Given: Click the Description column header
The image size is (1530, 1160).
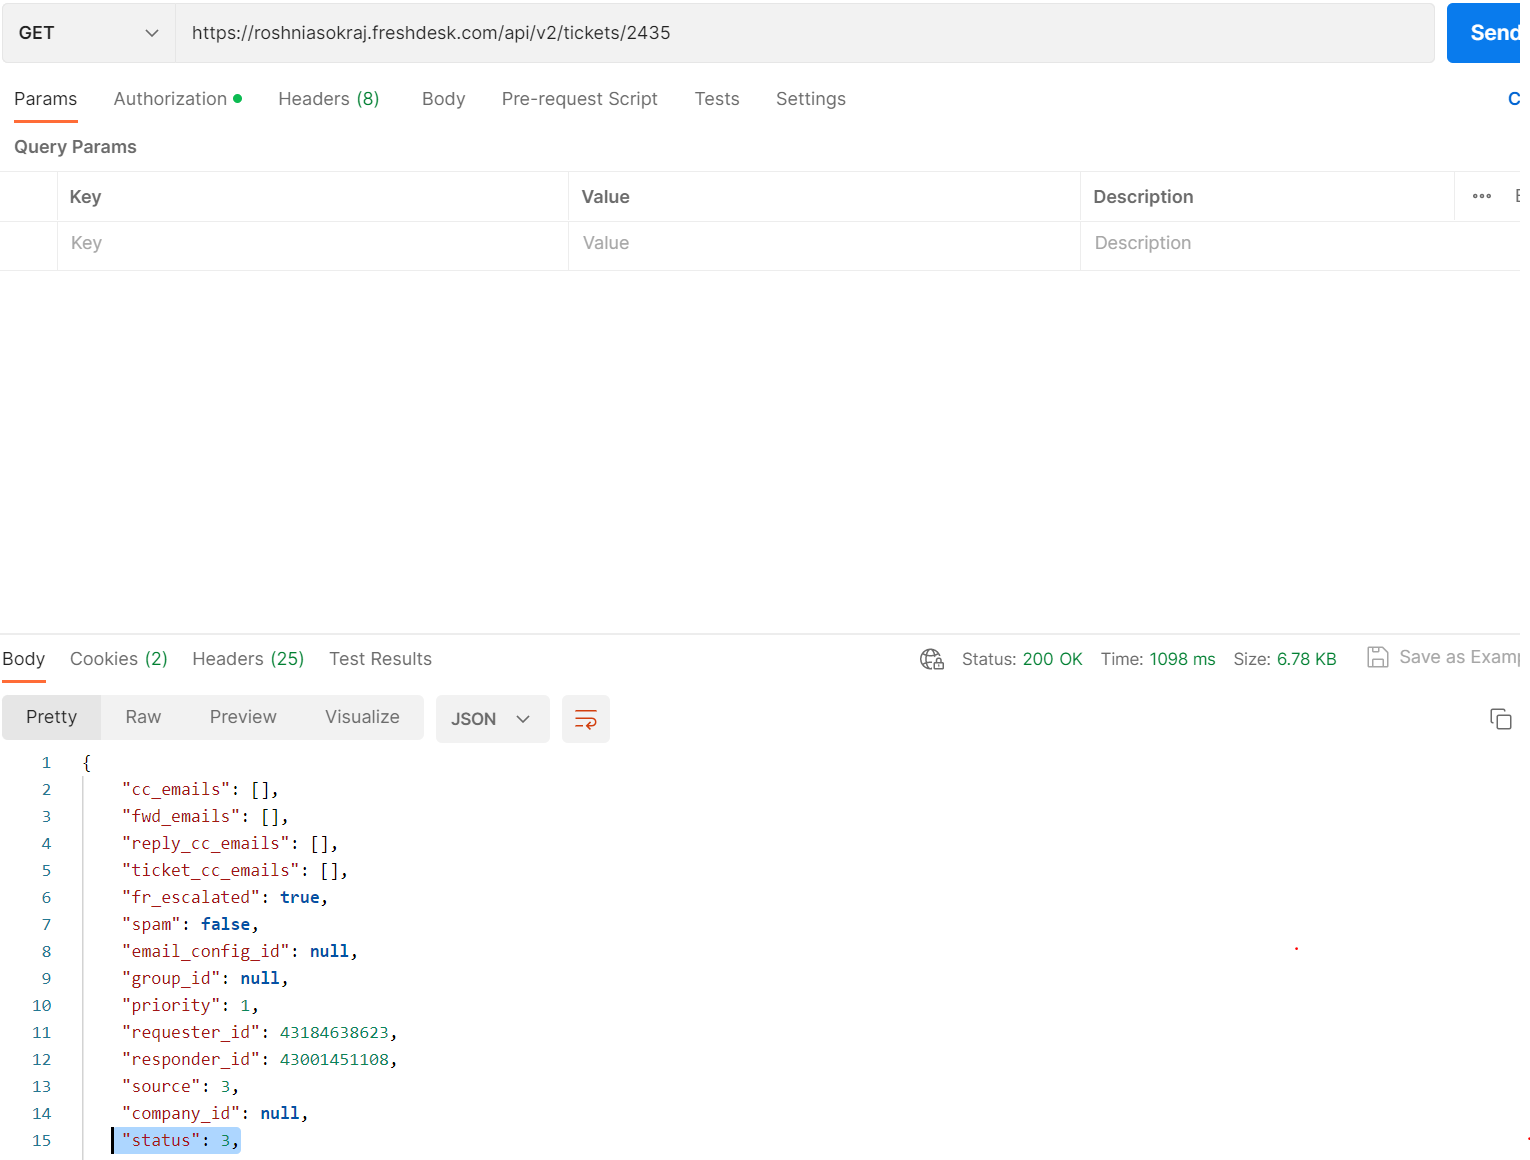Looking at the screenshot, I should [x=1143, y=197].
